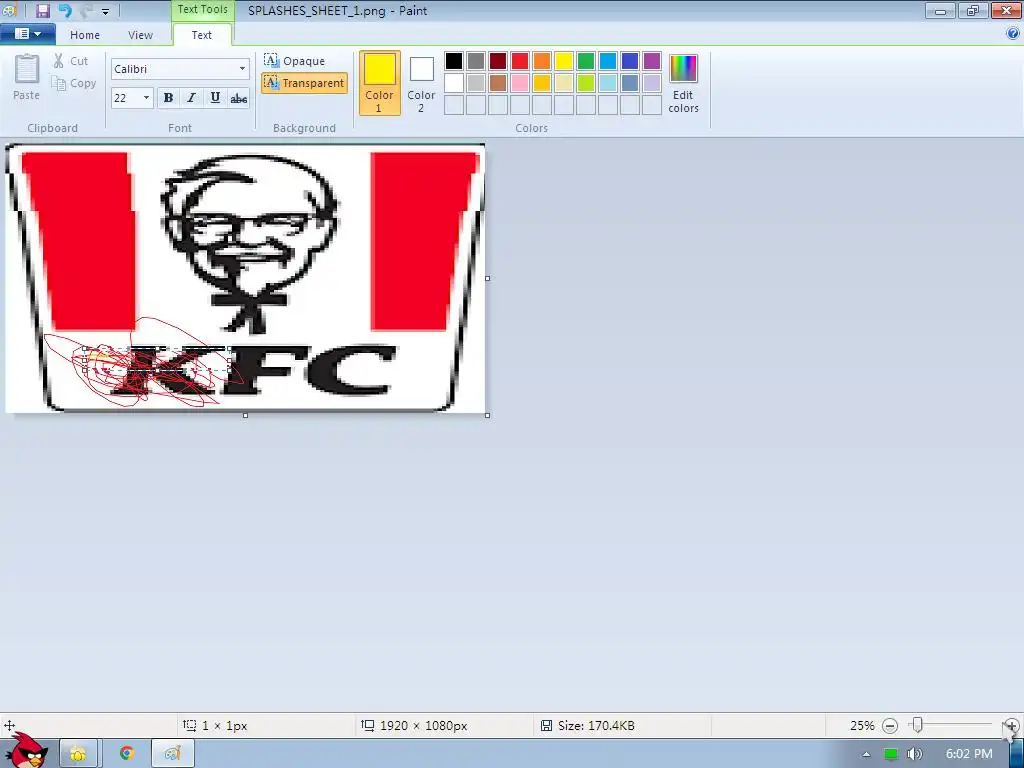
Task: Click the 6:02 PM system clock
Action: (x=969, y=754)
